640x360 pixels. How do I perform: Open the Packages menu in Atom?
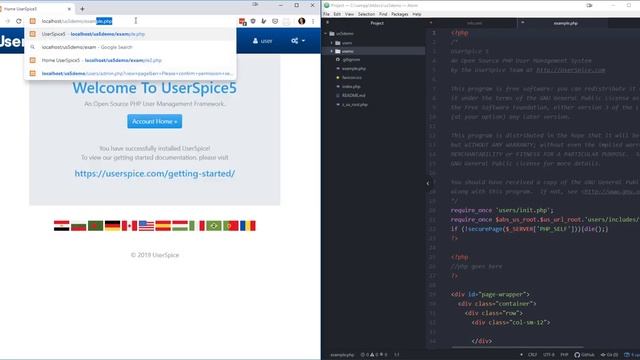pyautogui.click(x=400, y=14)
